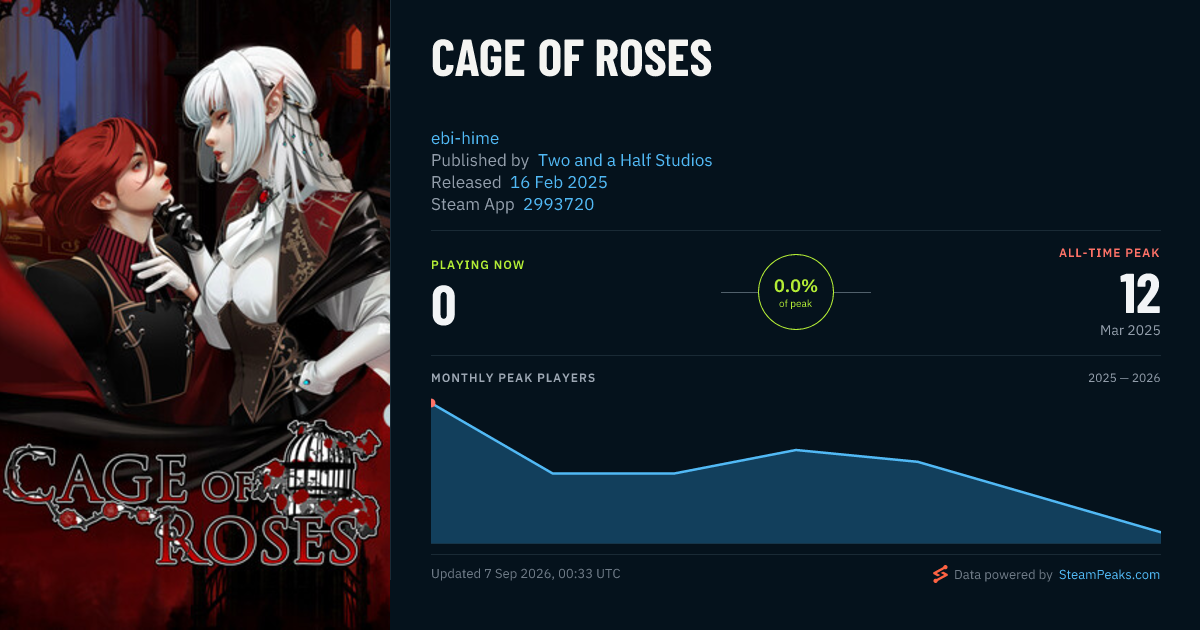Screen dimensions: 1200x630
Task: Click the monthly peak players chart area
Action: coord(796,470)
